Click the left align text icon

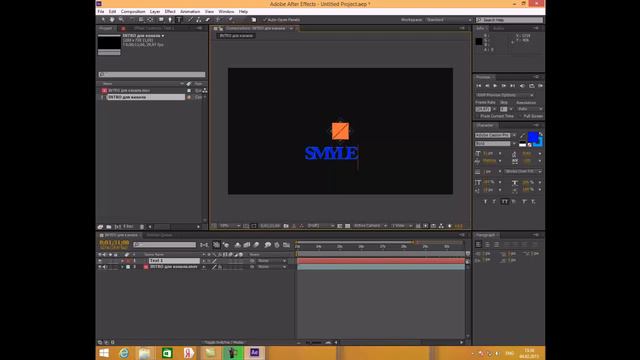pyautogui.click(x=478, y=244)
